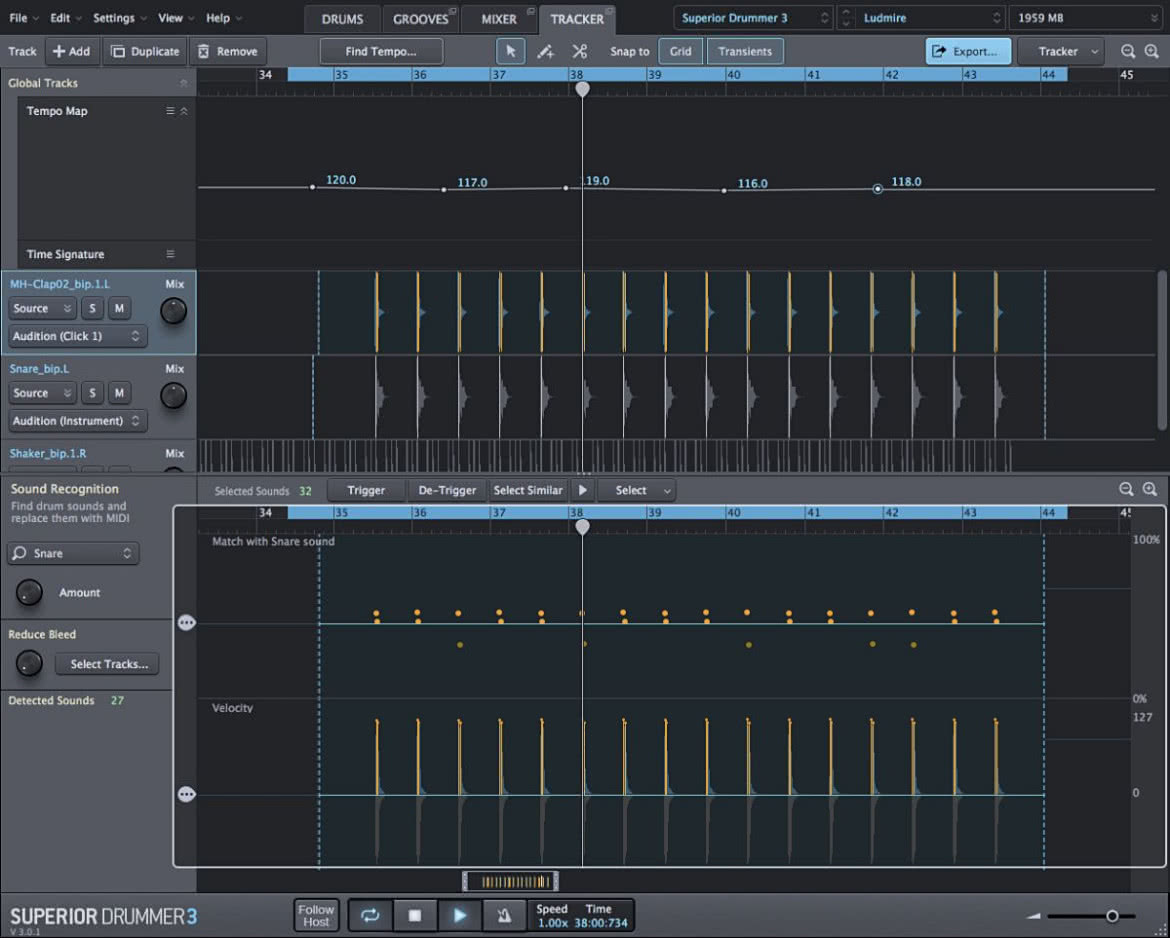
Task: Open the Time Signature options menu icon
Action: click(x=170, y=254)
